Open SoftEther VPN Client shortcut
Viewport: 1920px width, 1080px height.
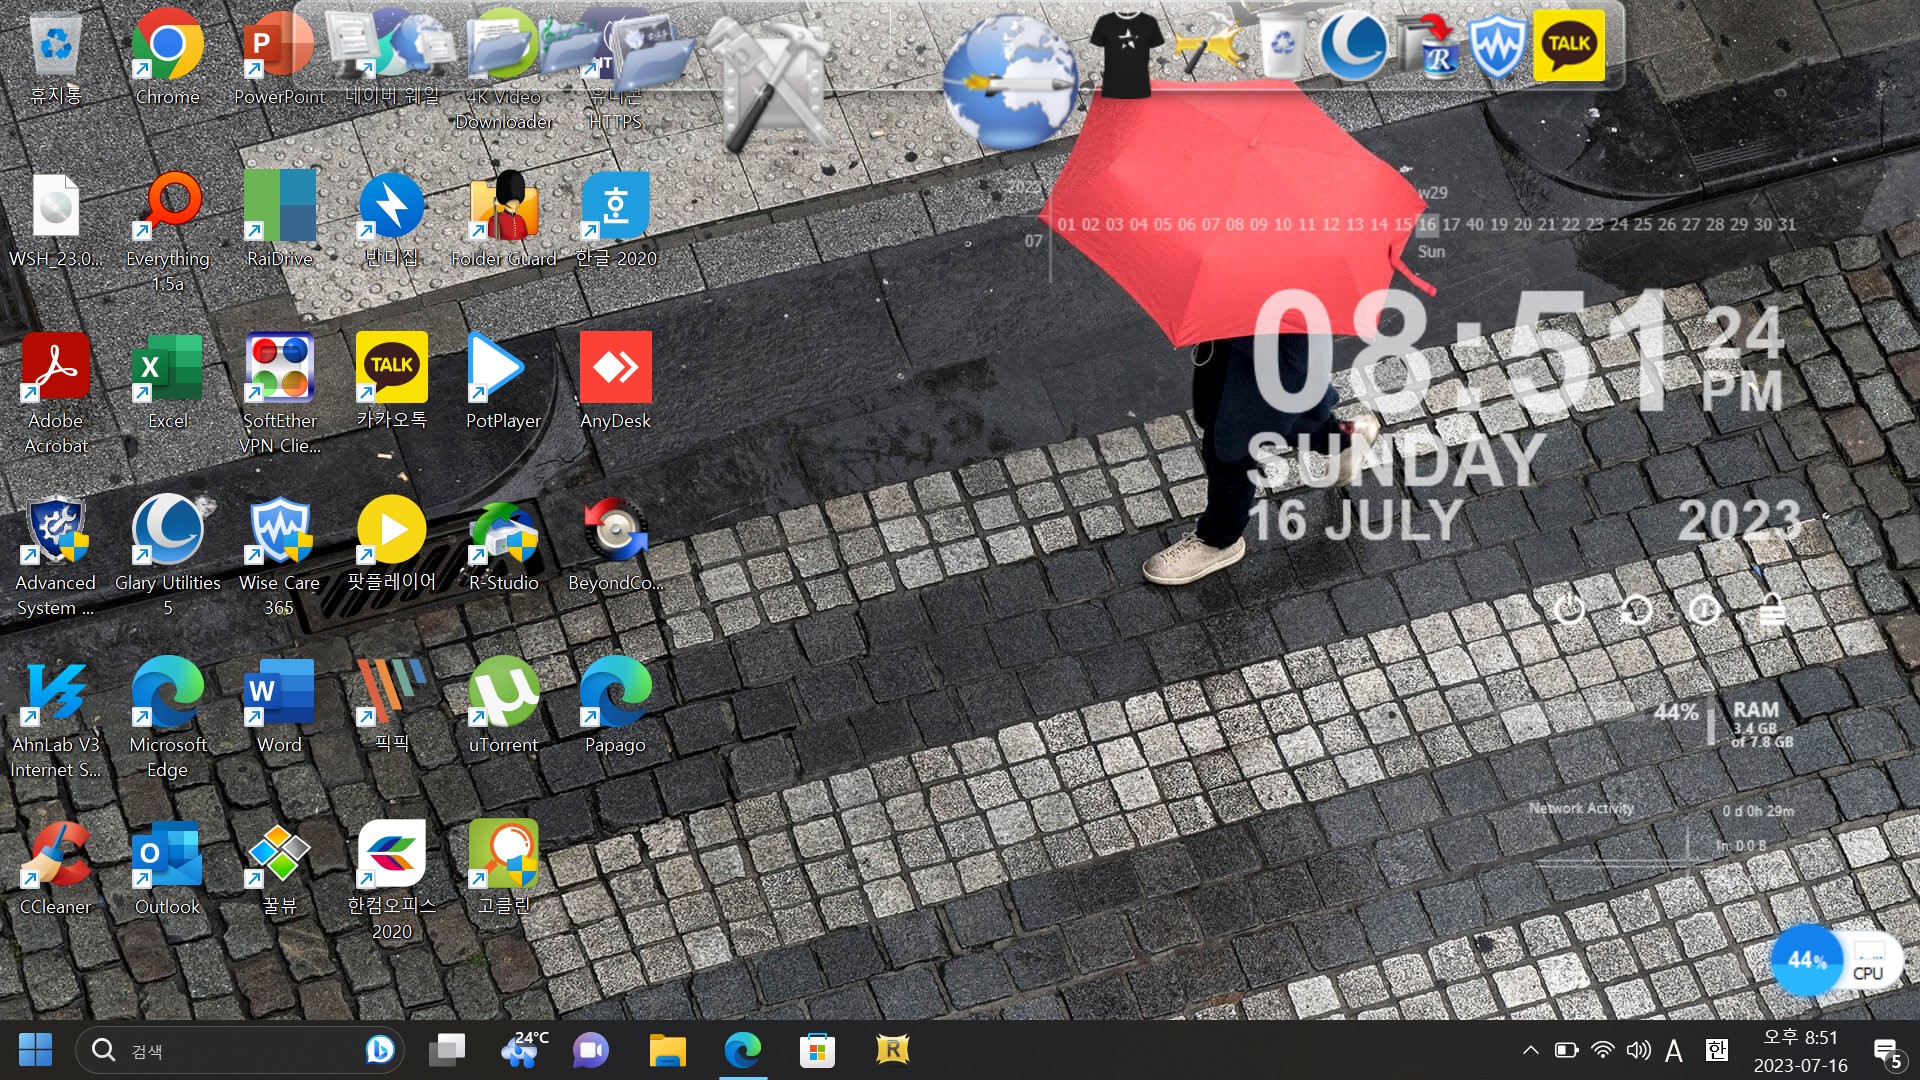(279, 394)
